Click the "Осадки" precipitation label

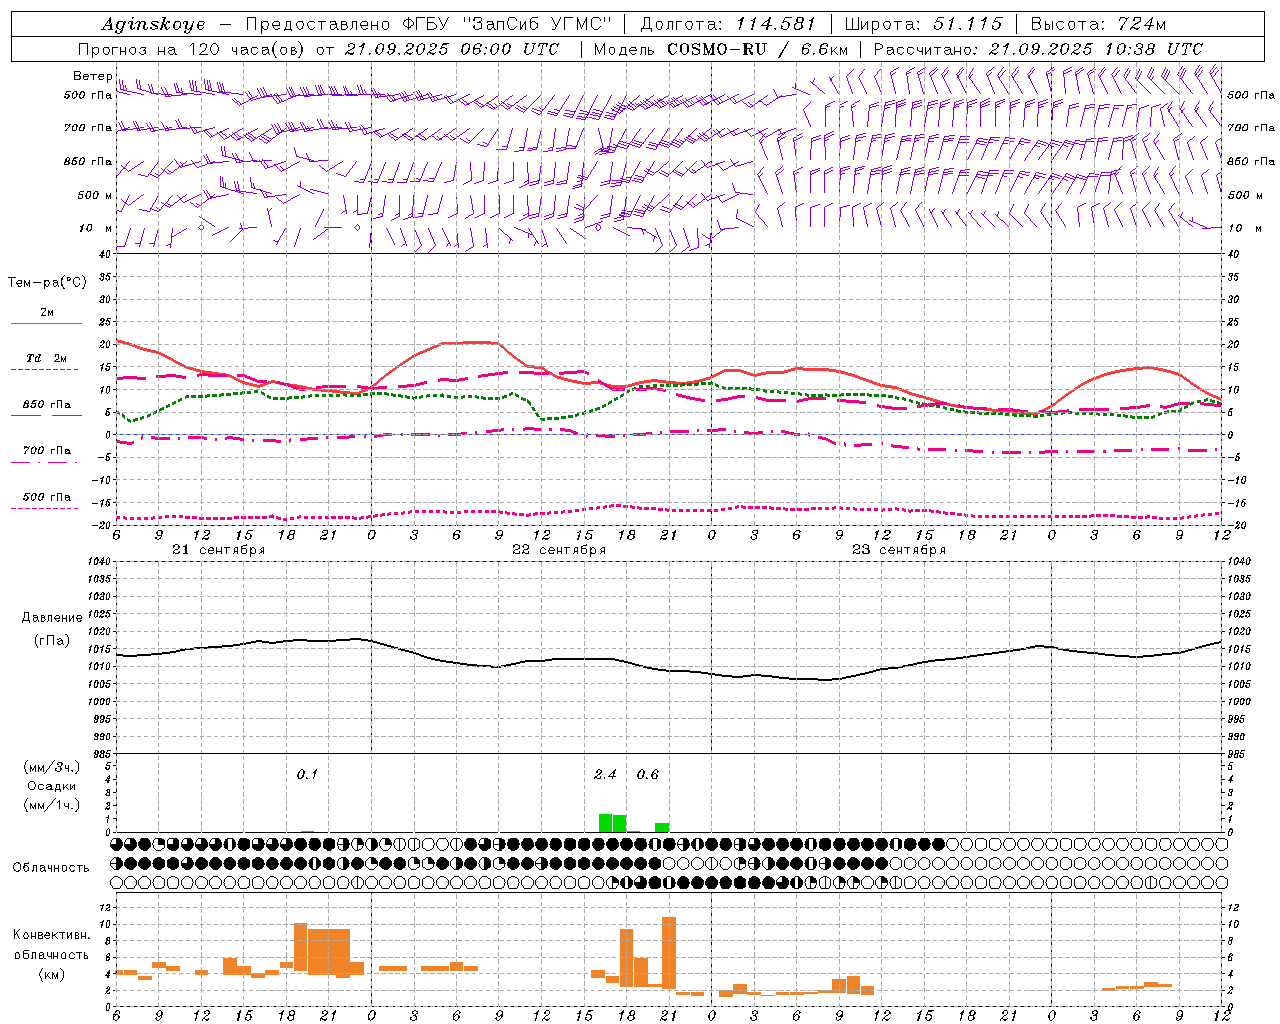[52, 786]
